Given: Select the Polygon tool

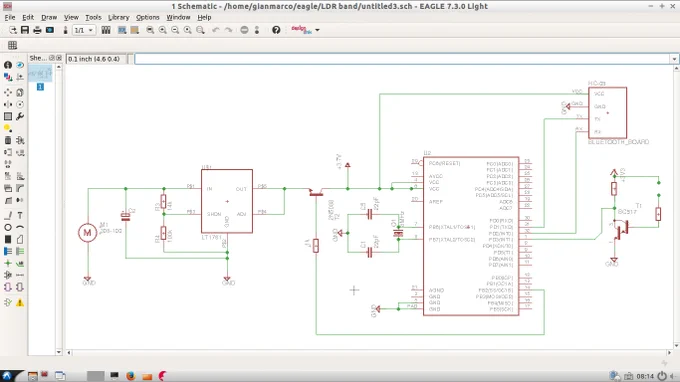Looking at the screenshot, I should (20, 239).
